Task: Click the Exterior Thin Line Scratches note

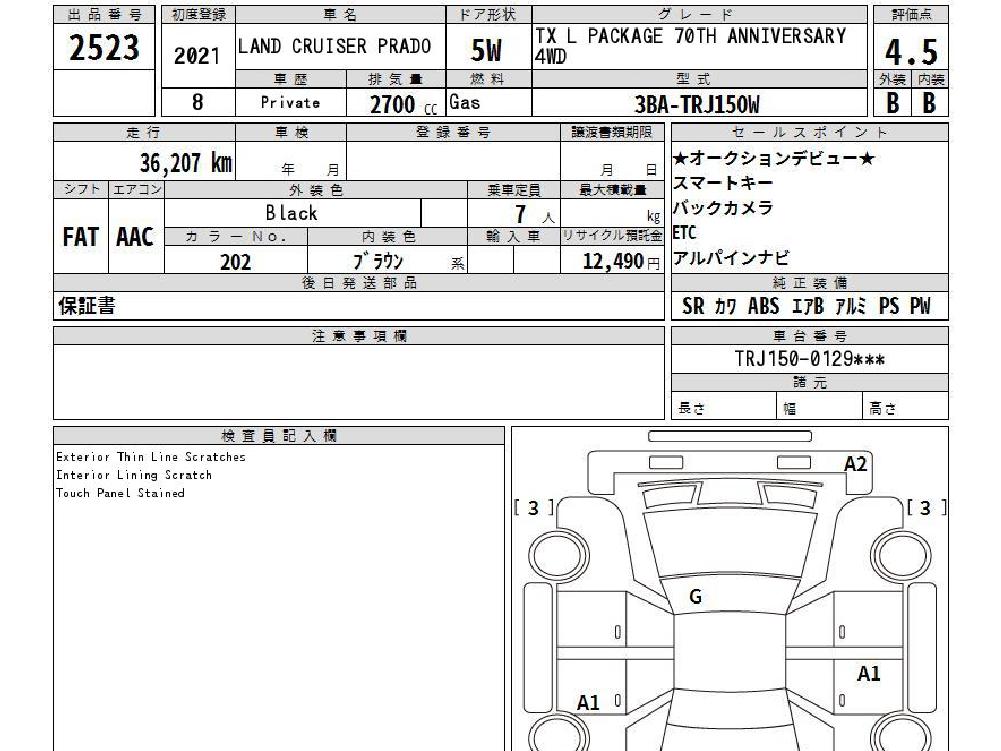Action: 151,457
